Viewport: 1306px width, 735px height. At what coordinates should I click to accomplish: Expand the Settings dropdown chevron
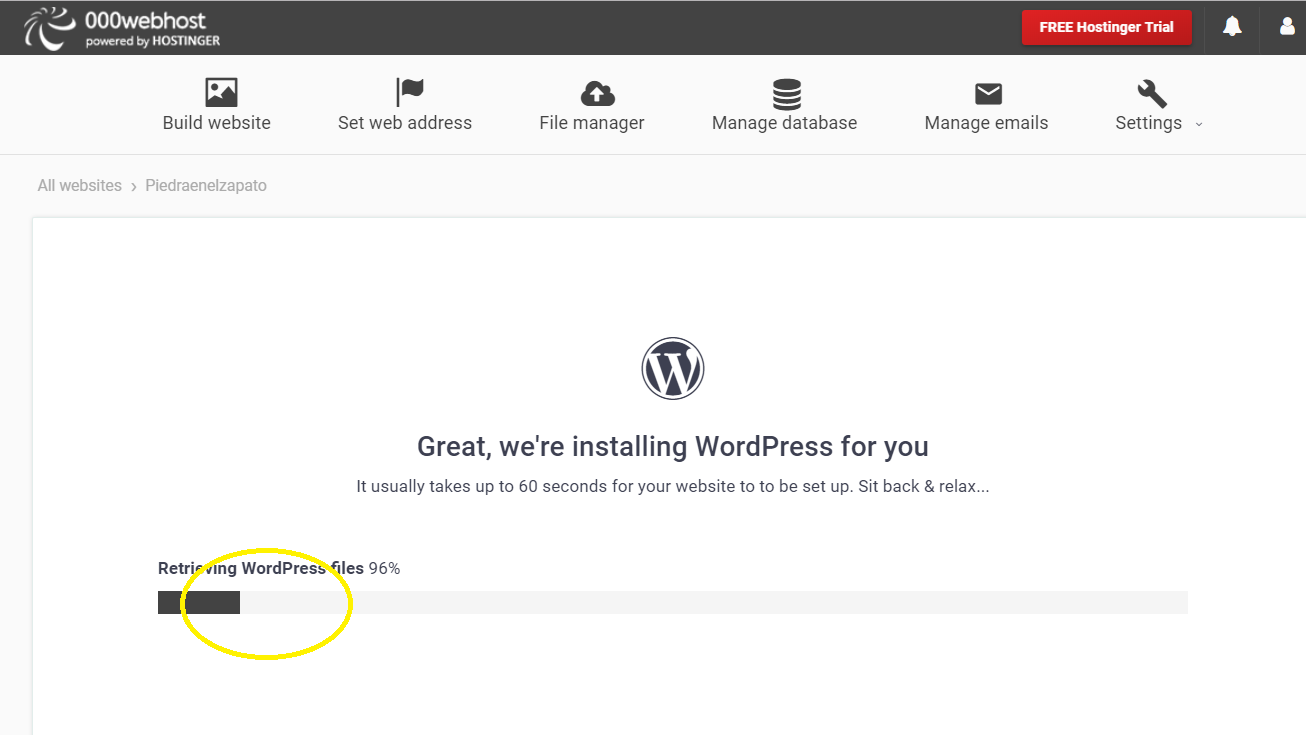(1198, 124)
